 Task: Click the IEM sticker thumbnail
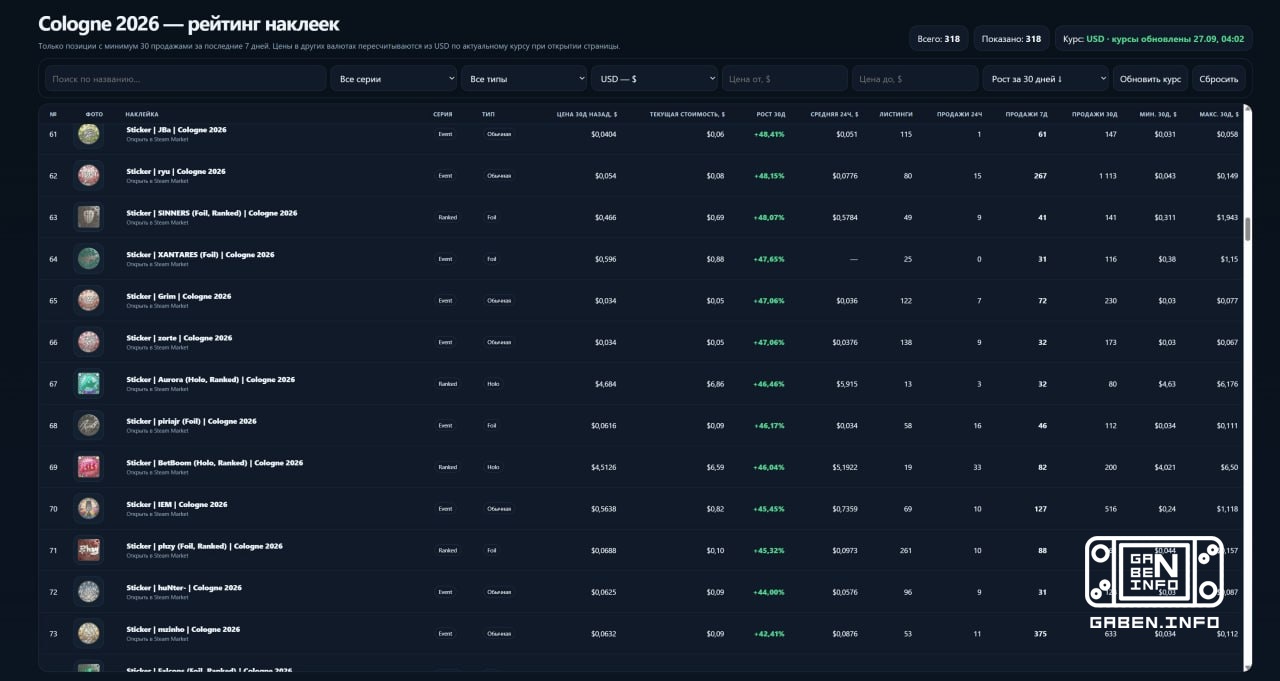[89, 509]
